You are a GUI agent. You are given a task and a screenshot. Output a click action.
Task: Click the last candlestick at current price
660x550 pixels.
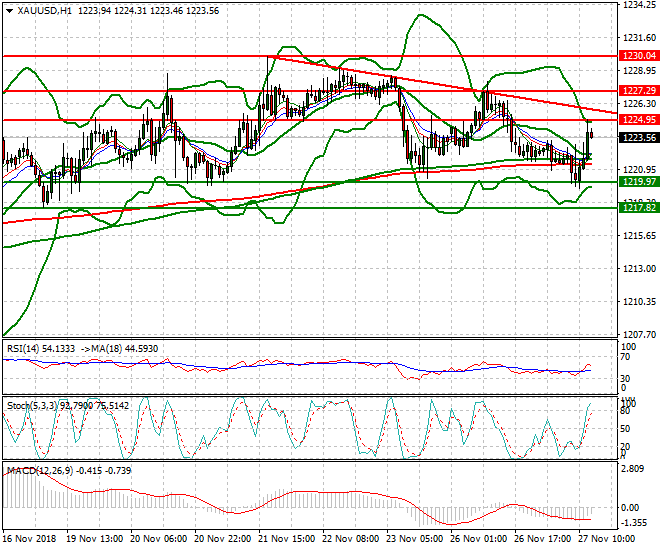[592, 135]
